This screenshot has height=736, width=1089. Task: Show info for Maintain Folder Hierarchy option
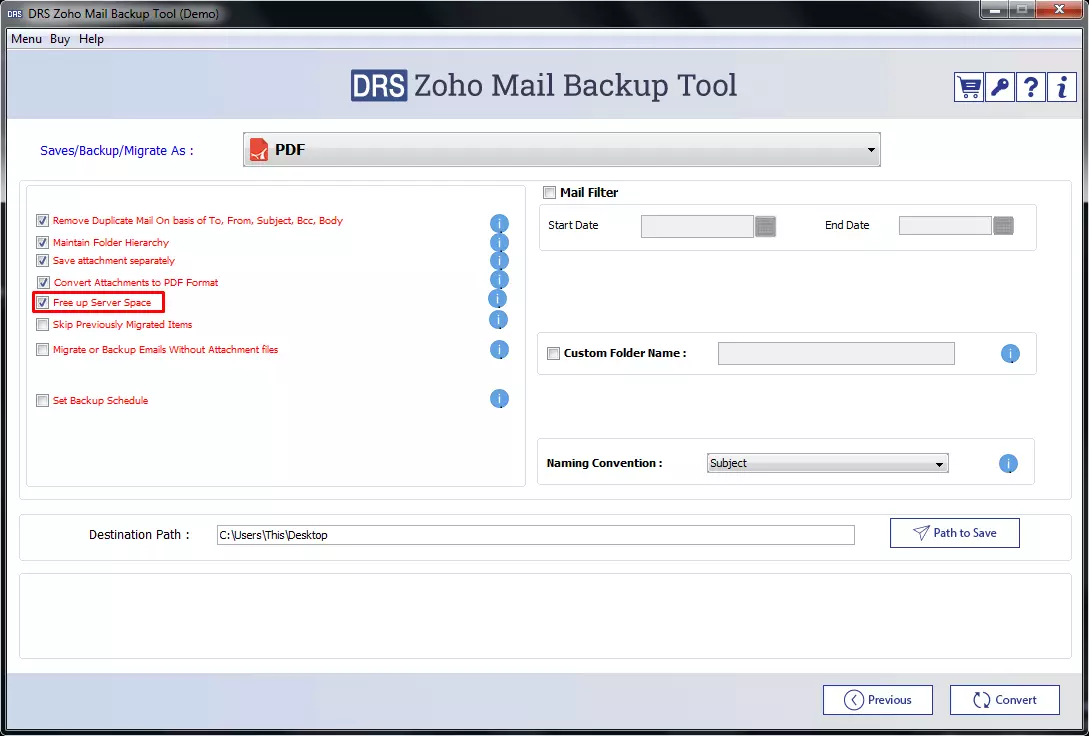(499, 242)
